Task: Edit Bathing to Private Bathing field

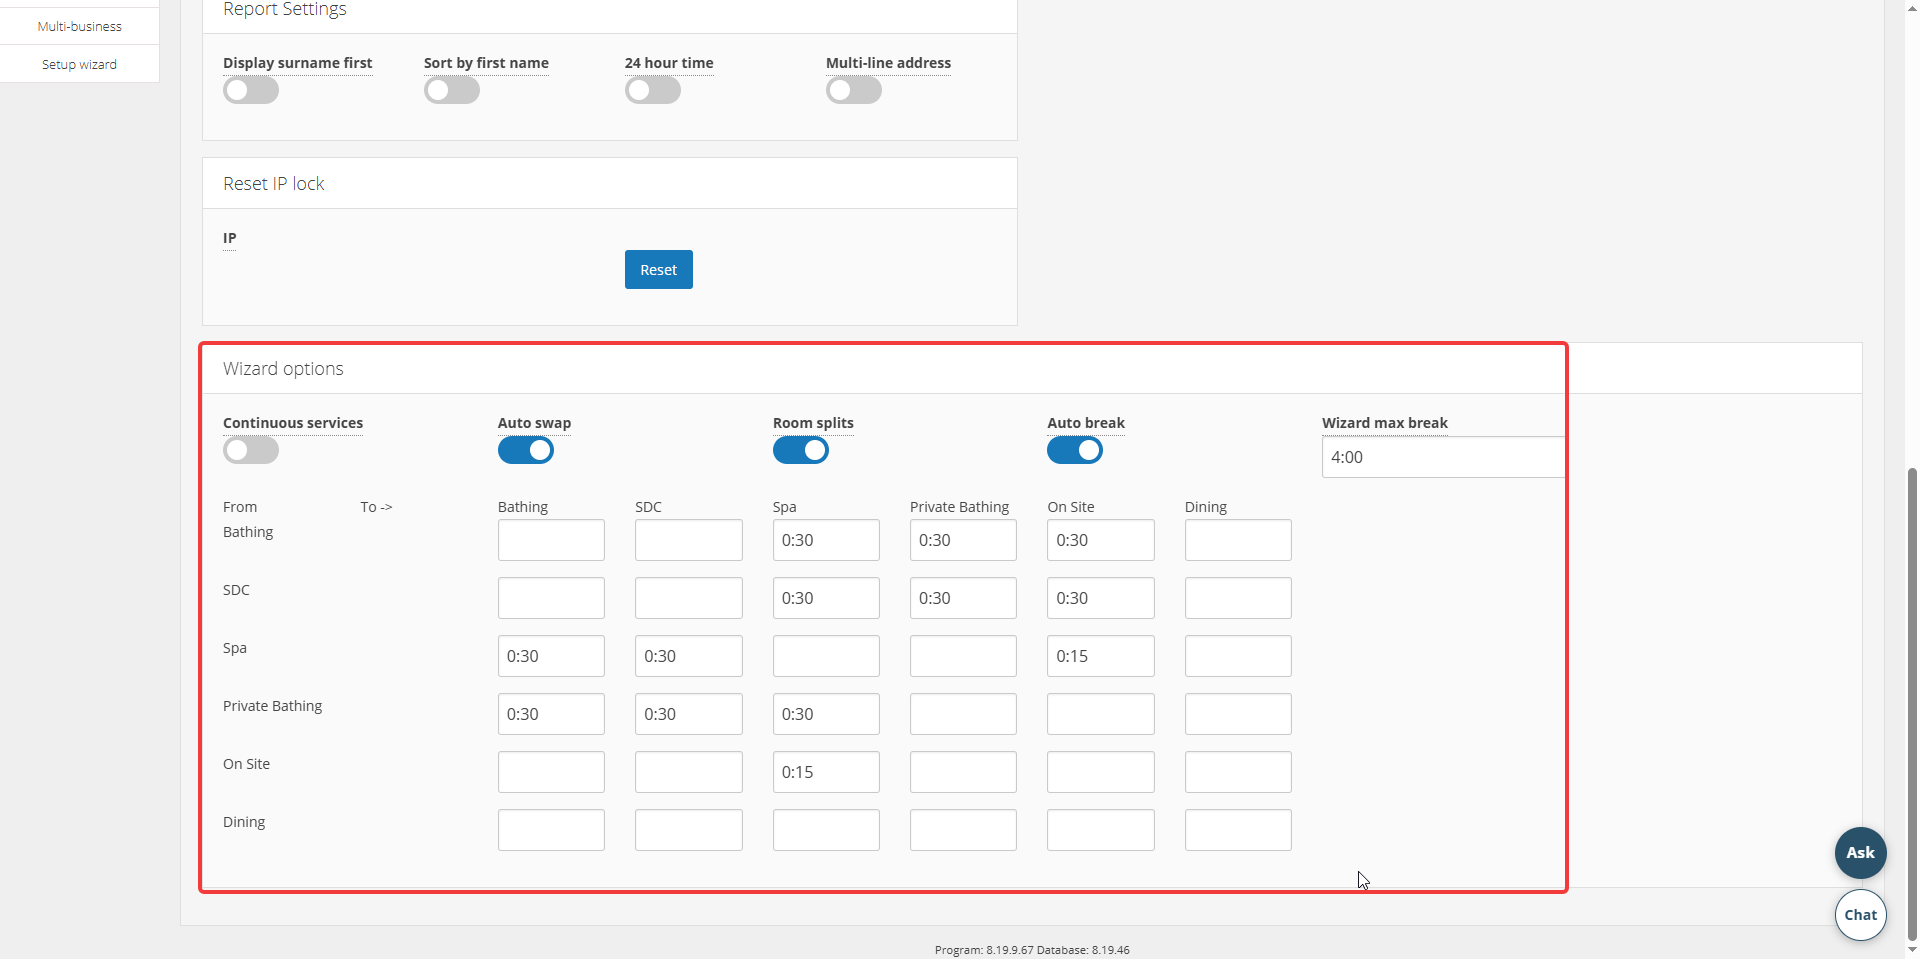Action: [963, 540]
